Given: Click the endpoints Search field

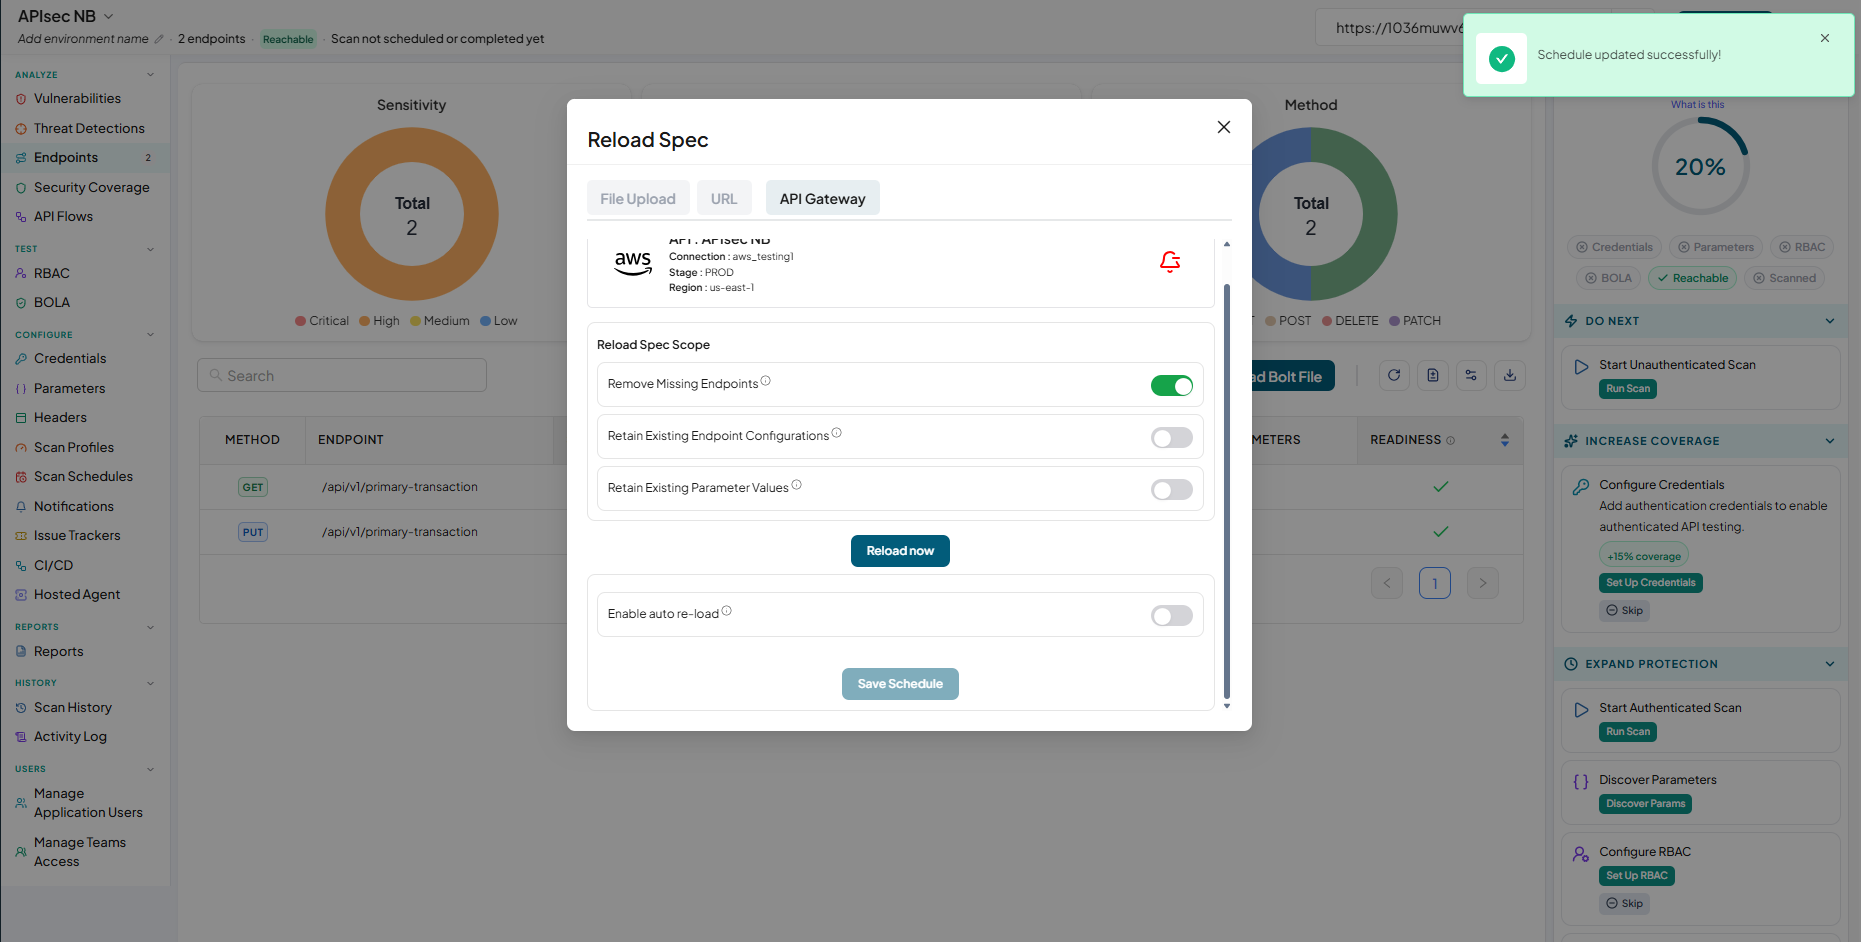Looking at the screenshot, I should tap(342, 375).
